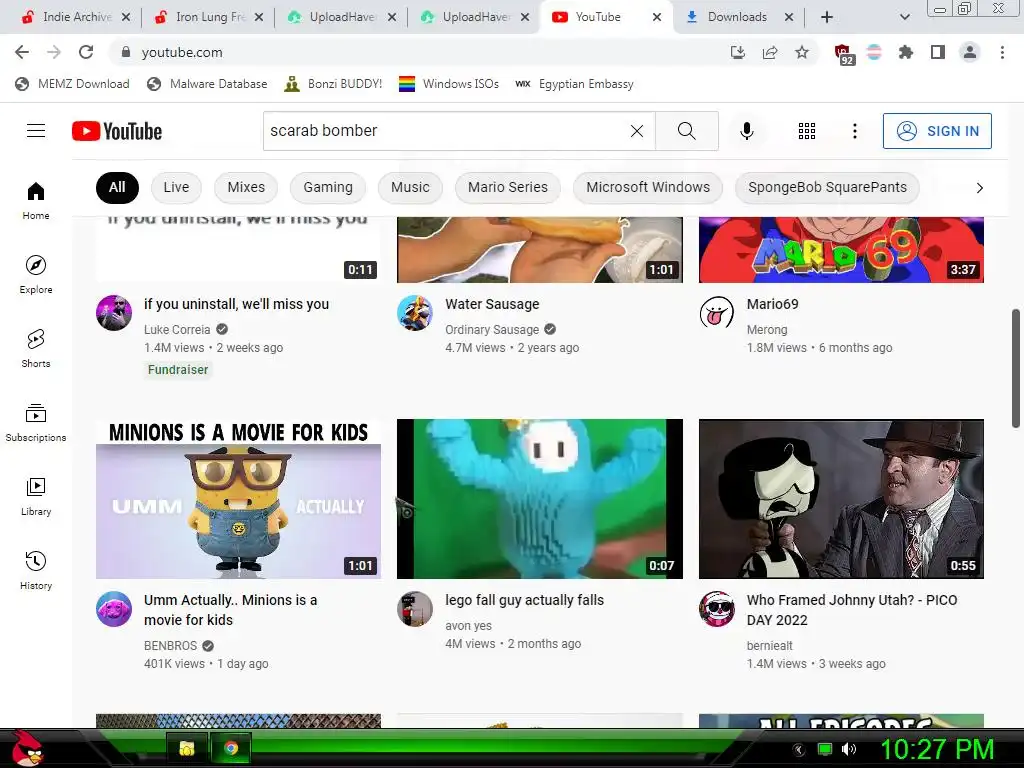Click the magnifier search button

(686, 131)
